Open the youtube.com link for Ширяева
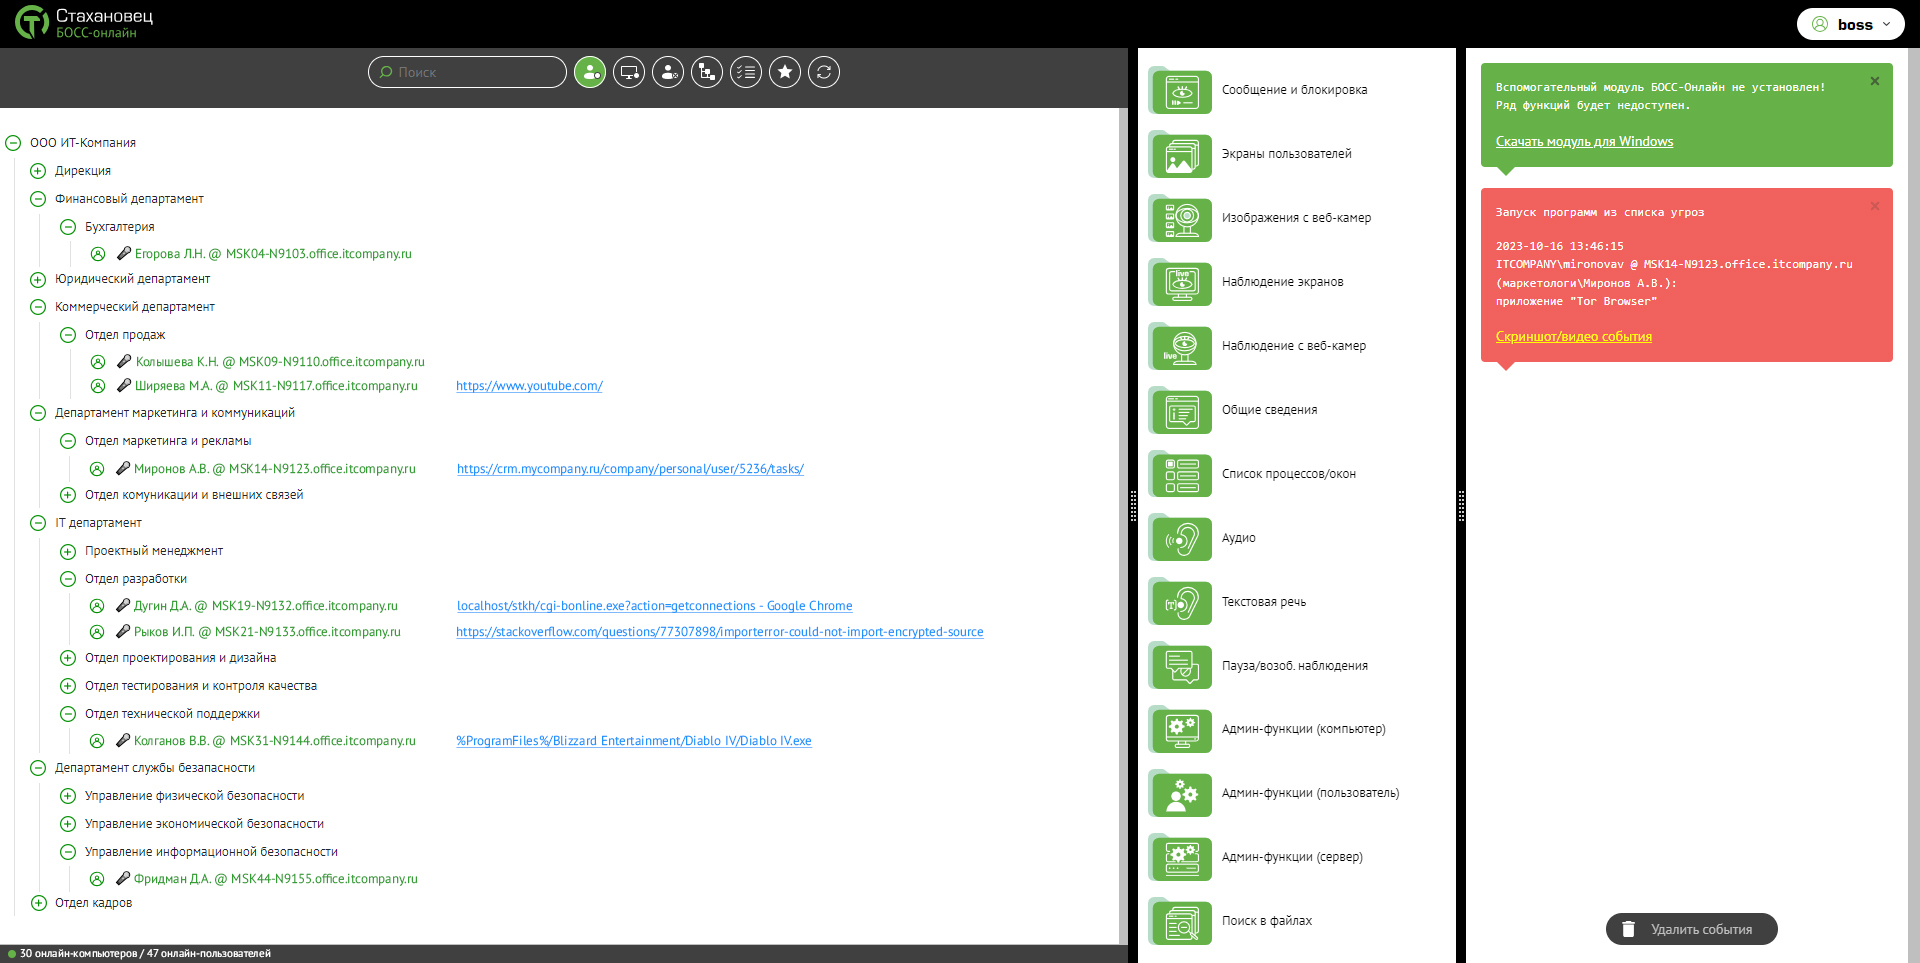The height and width of the screenshot is (963, 1920). (529, 386)
